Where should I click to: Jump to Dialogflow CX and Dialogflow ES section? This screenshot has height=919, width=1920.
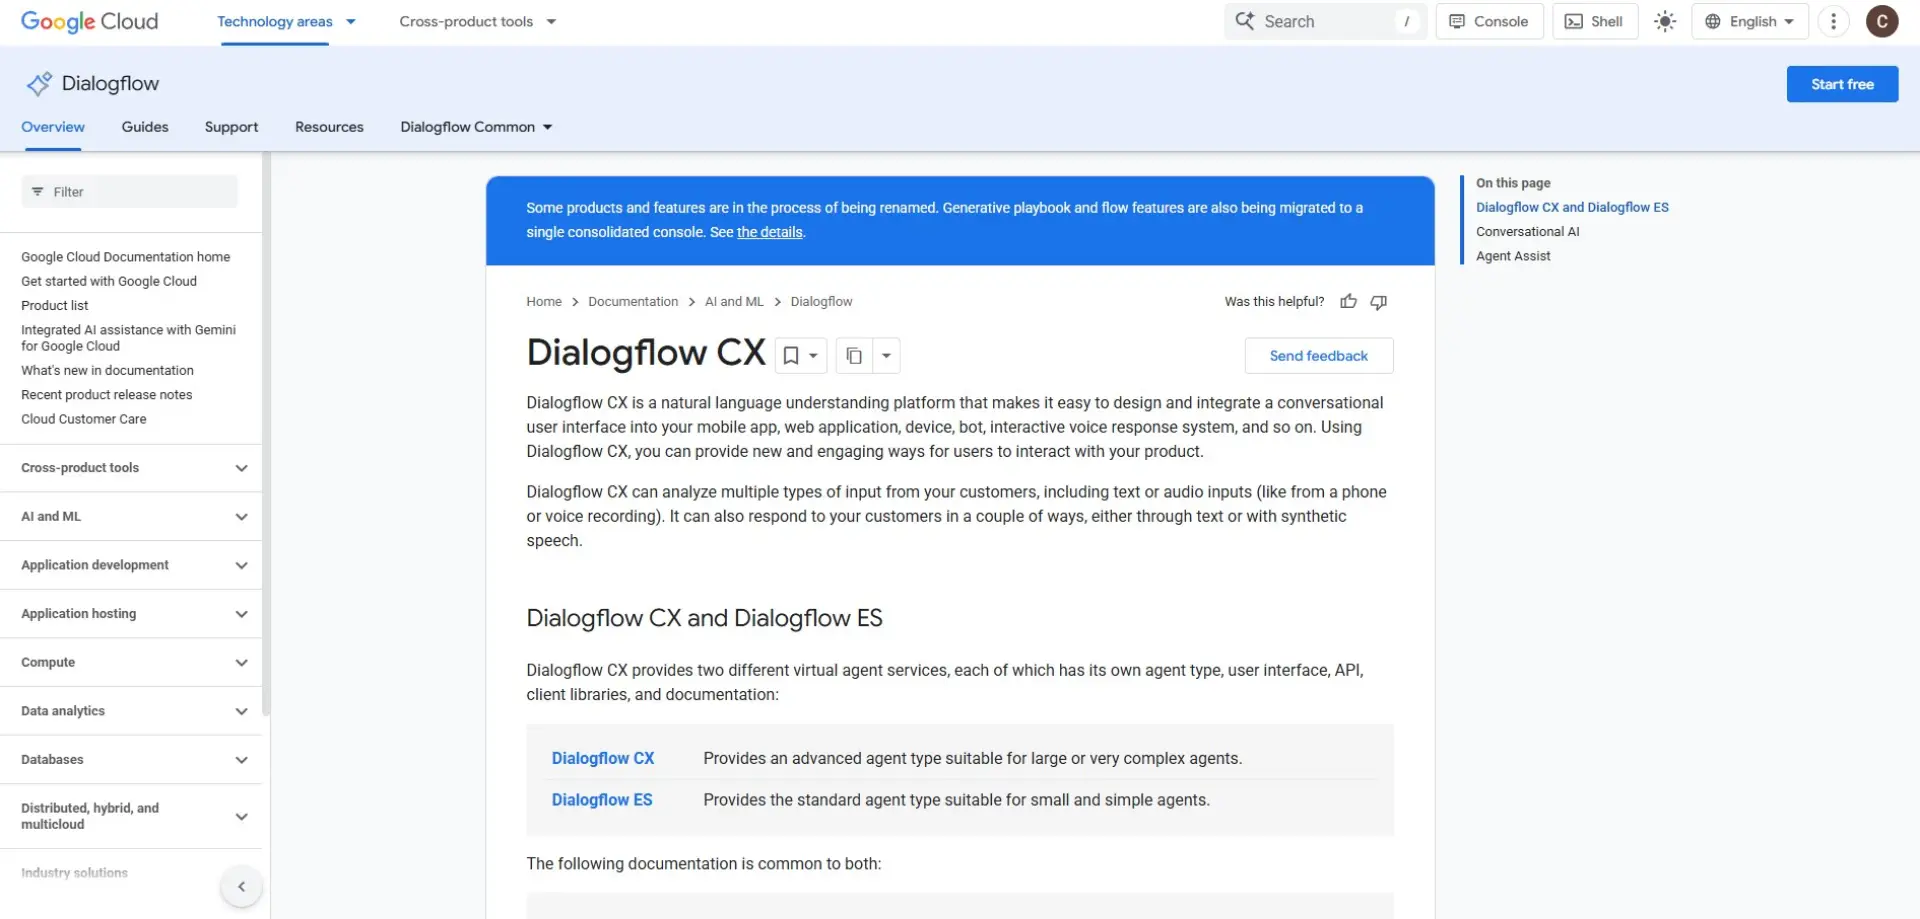pos(1572,207)
